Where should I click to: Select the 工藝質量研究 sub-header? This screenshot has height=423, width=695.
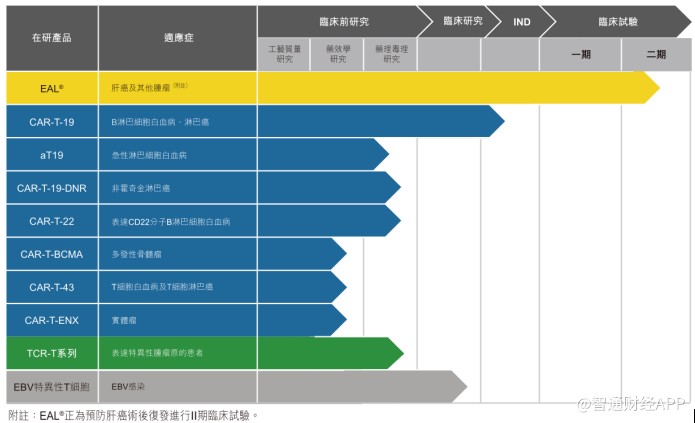284,55
